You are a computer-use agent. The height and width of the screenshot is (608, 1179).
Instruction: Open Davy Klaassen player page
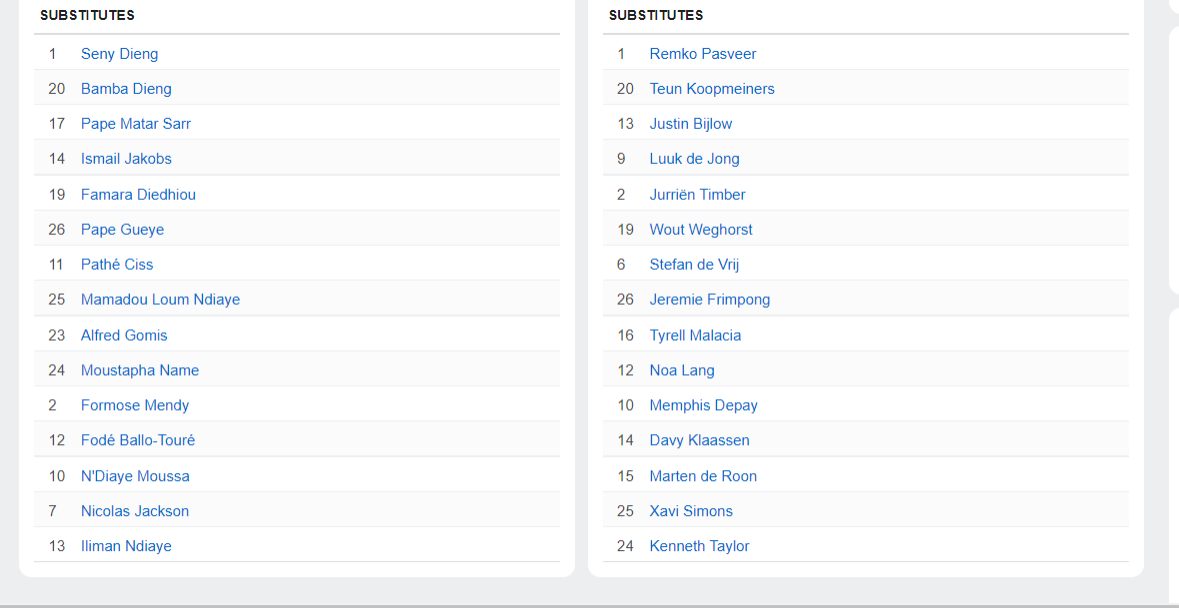click(699, 441)
